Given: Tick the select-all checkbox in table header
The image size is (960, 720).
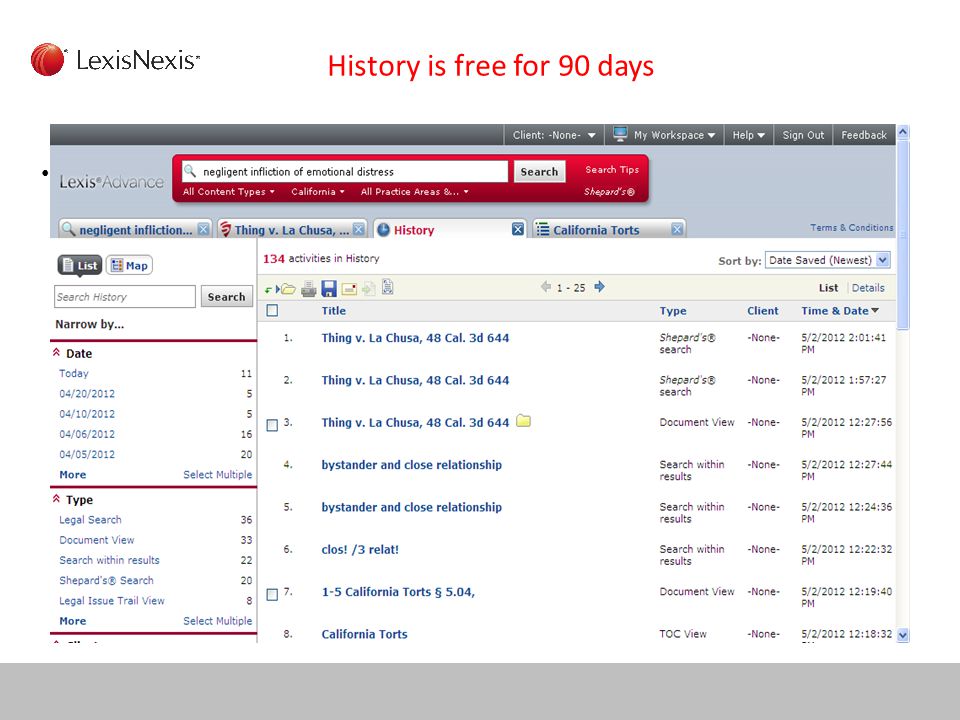Looking at the screenshot, I should tap(272, 310).
